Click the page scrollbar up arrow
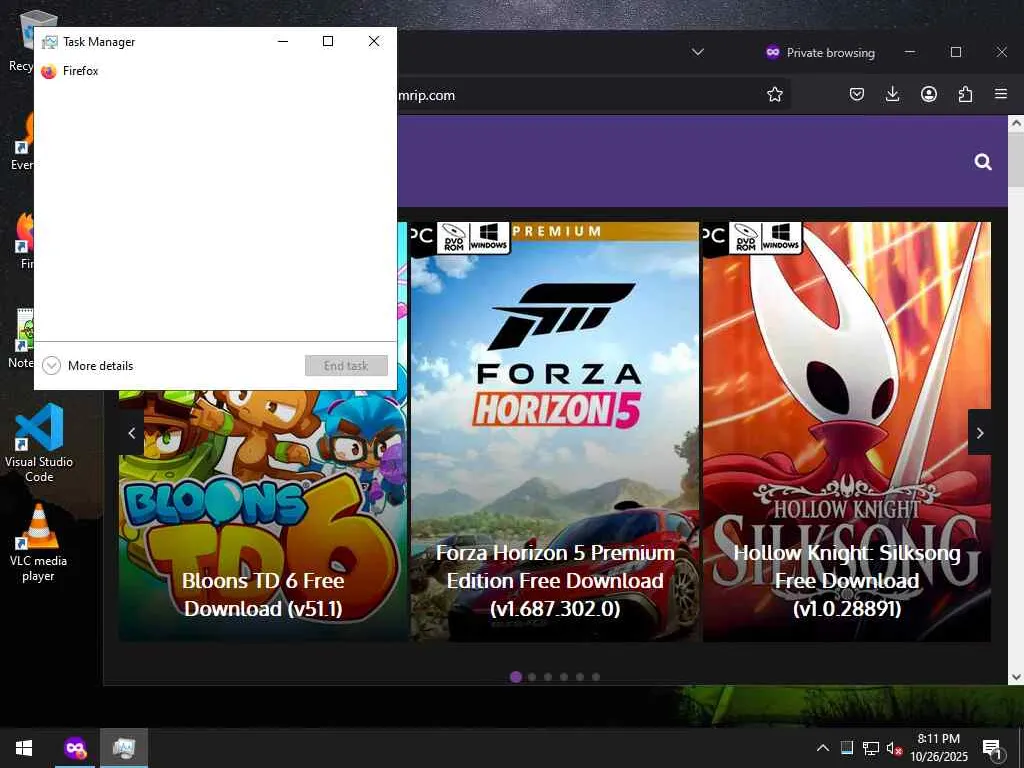This screenshot has height=768, width=1024. coord(1016,123)
